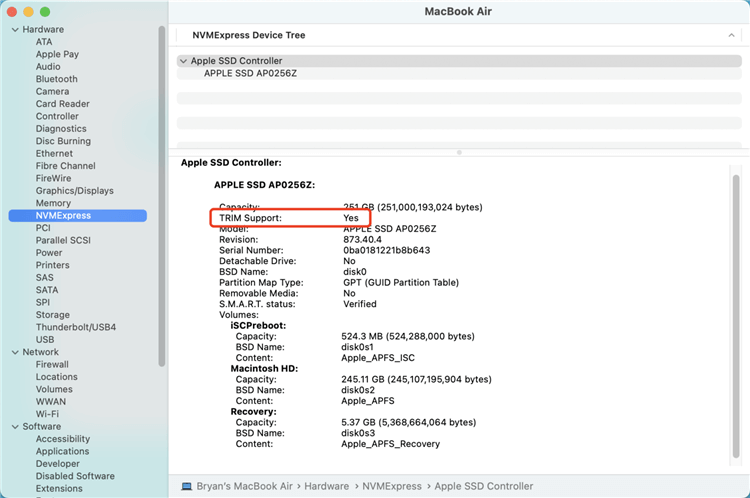Open Disabled Software in the sidebar
This screenshot has width=750, height=498.
coord(75,477)
